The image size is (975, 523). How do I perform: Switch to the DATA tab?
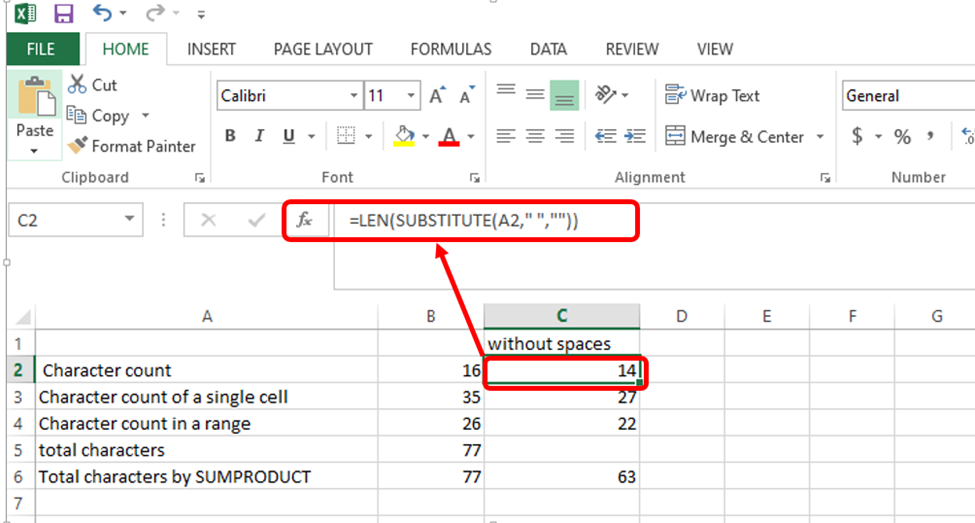tap(548, 49)
